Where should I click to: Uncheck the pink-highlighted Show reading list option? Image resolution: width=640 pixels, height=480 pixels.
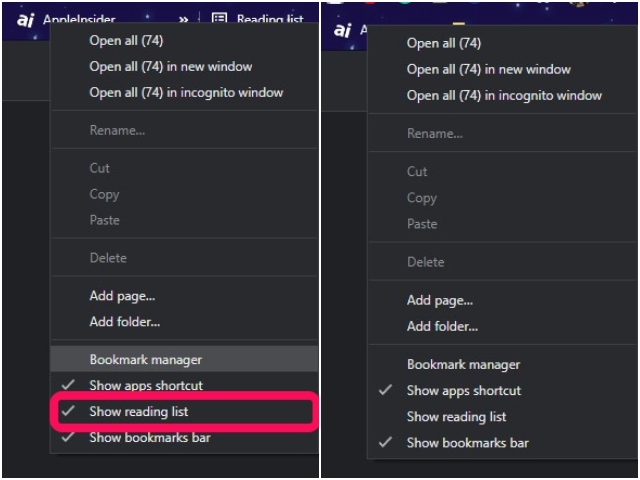pos(138,411)
